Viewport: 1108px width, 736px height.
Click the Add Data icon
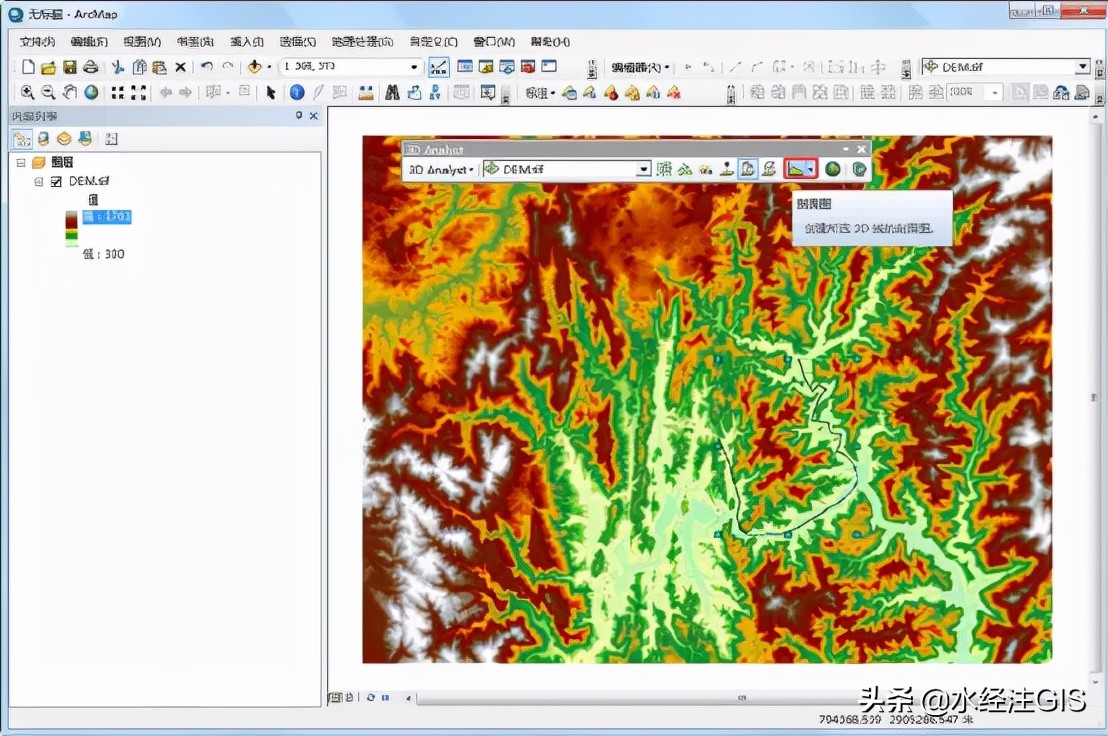[254, 67]
